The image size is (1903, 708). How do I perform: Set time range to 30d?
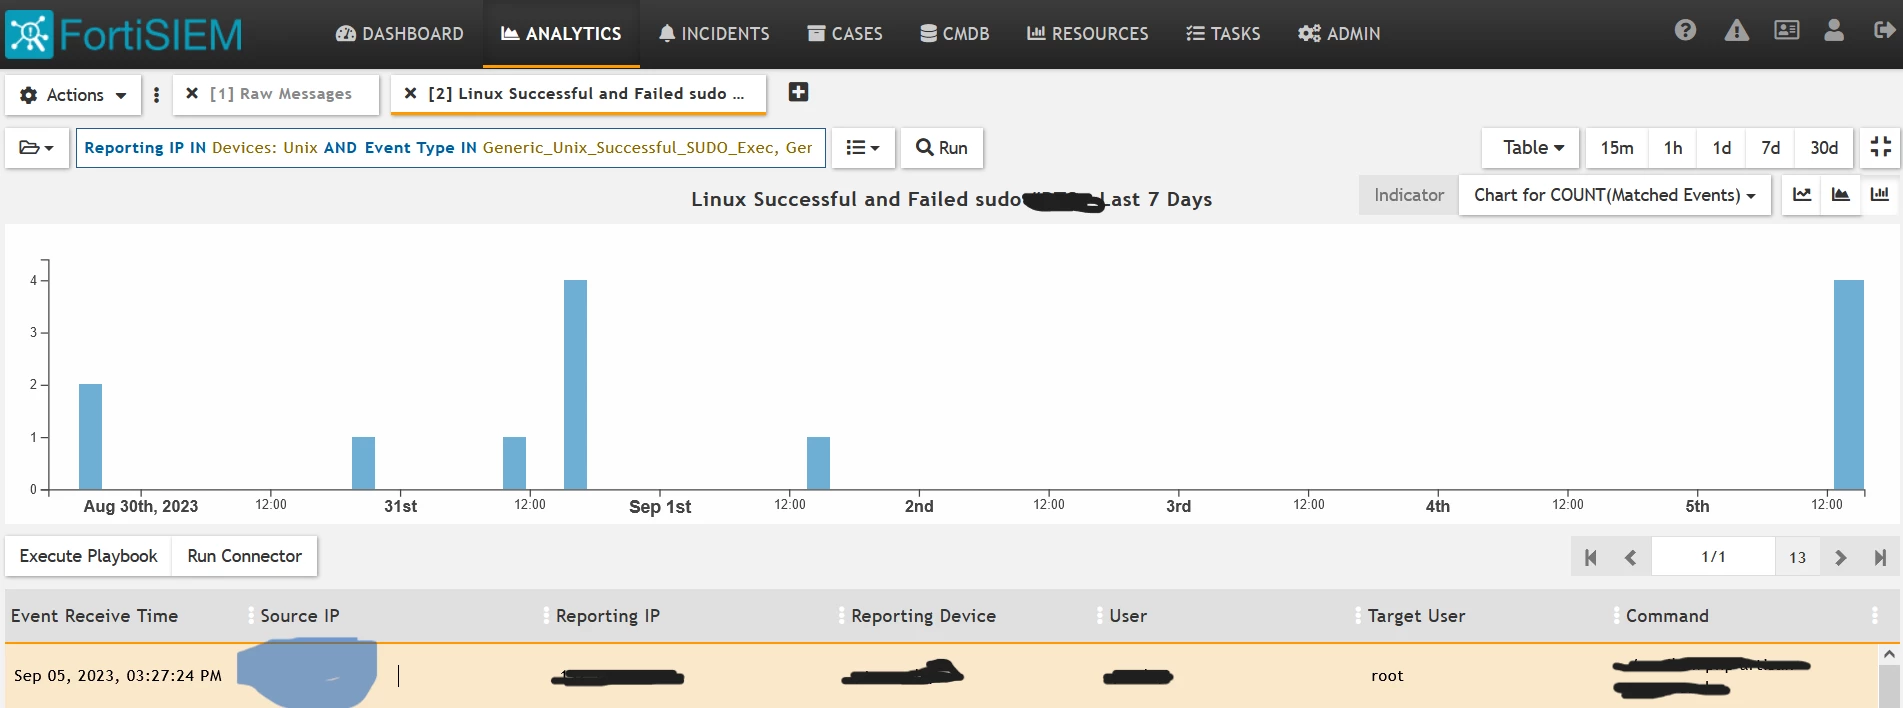click(x=1824, y=148)
